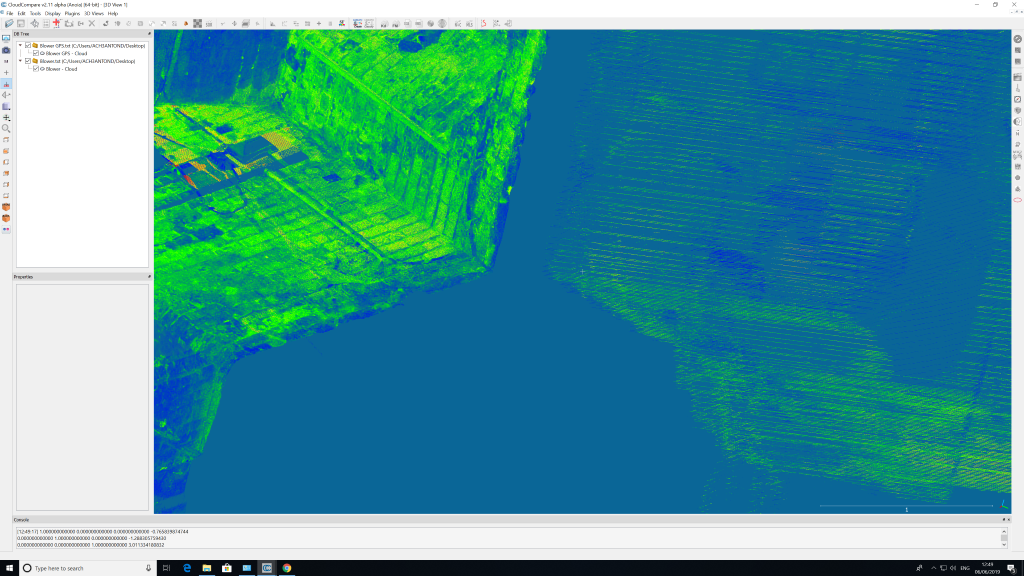Screen dimensions: 1024x576
Task: Collapse the Blower GPS.txt tree branch
Action: pyautogui.click(x=20, y=45)
